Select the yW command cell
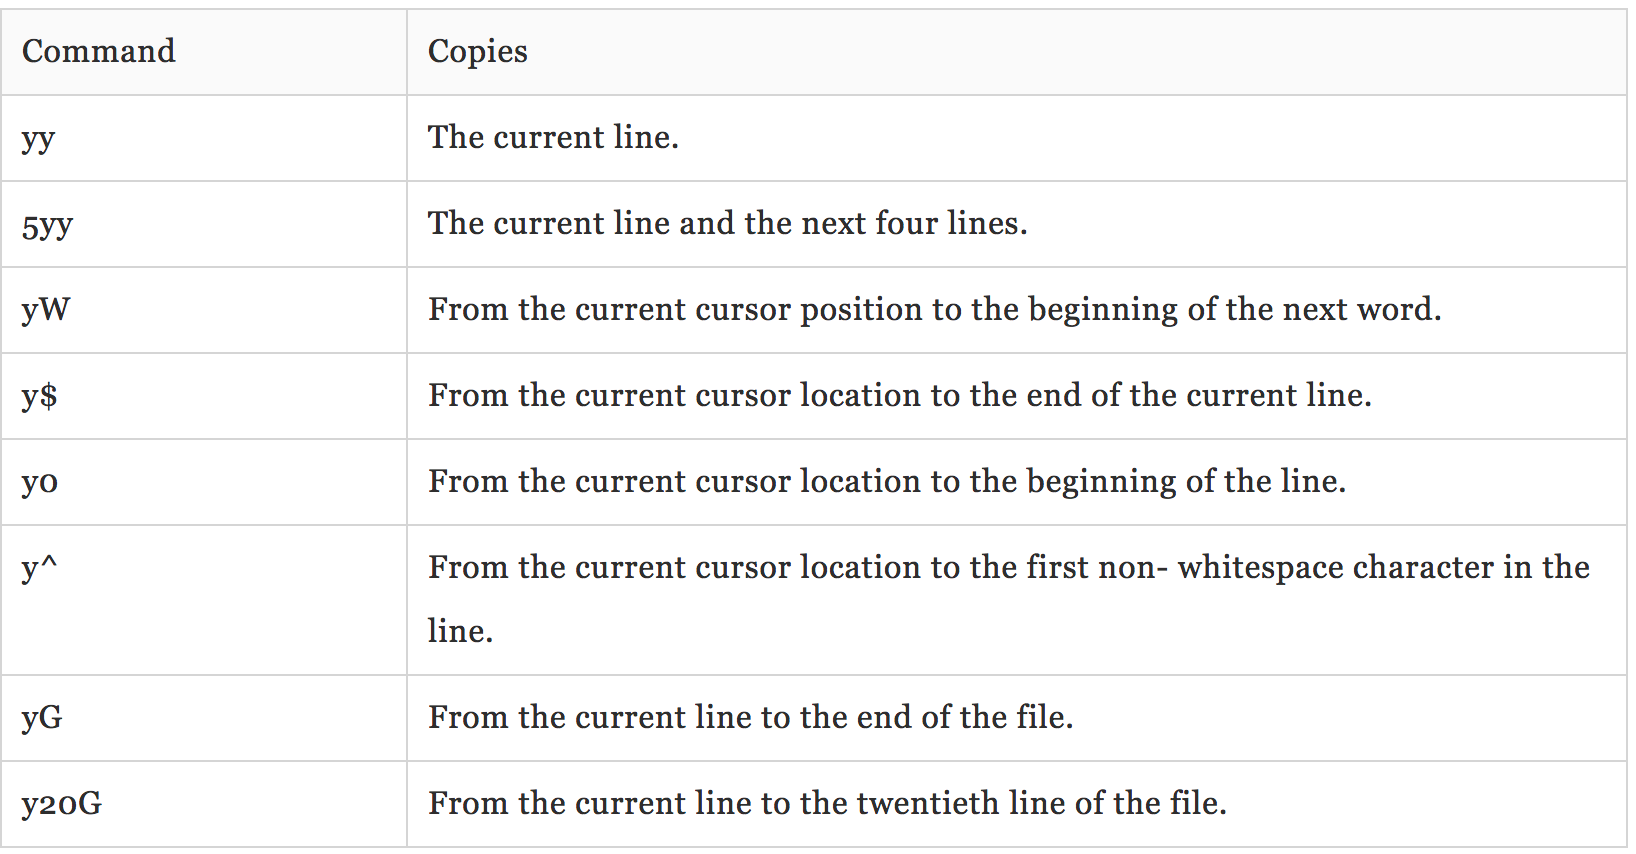The height and width of the screenshot is (854, 1636). (46, 310)
